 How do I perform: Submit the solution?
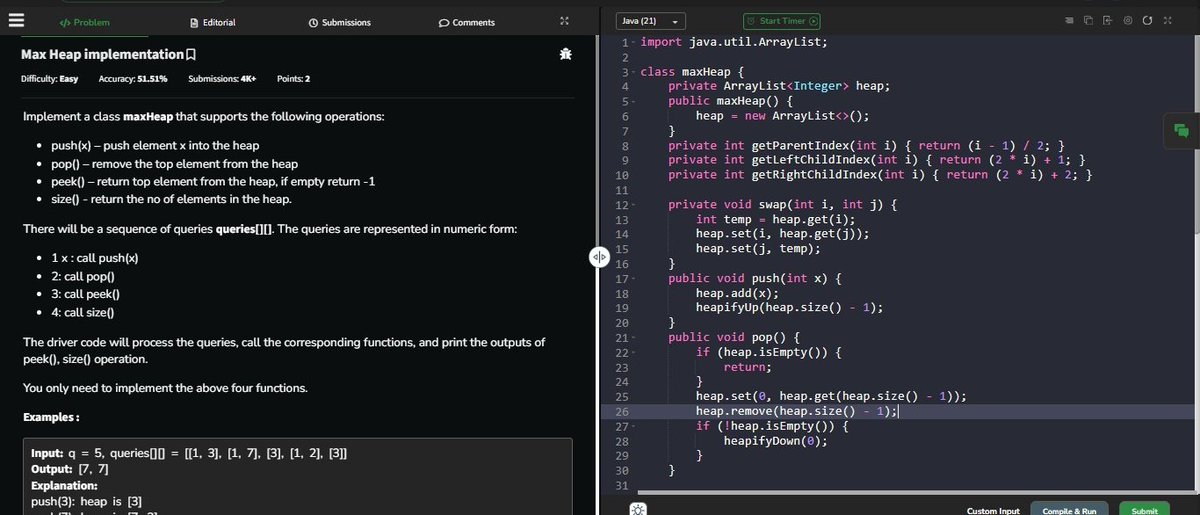(x=1144, y=509)
